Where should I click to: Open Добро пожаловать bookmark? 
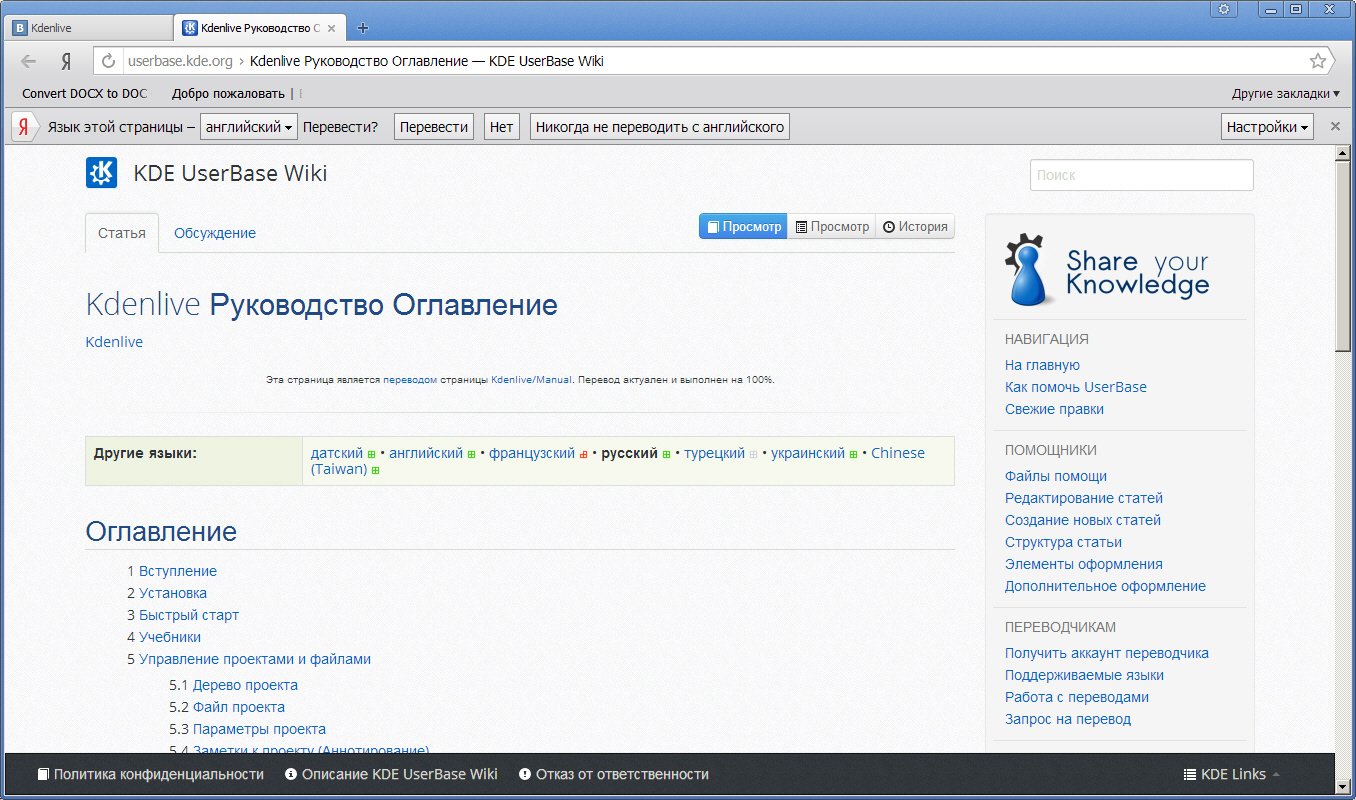[x=228, y=93]
